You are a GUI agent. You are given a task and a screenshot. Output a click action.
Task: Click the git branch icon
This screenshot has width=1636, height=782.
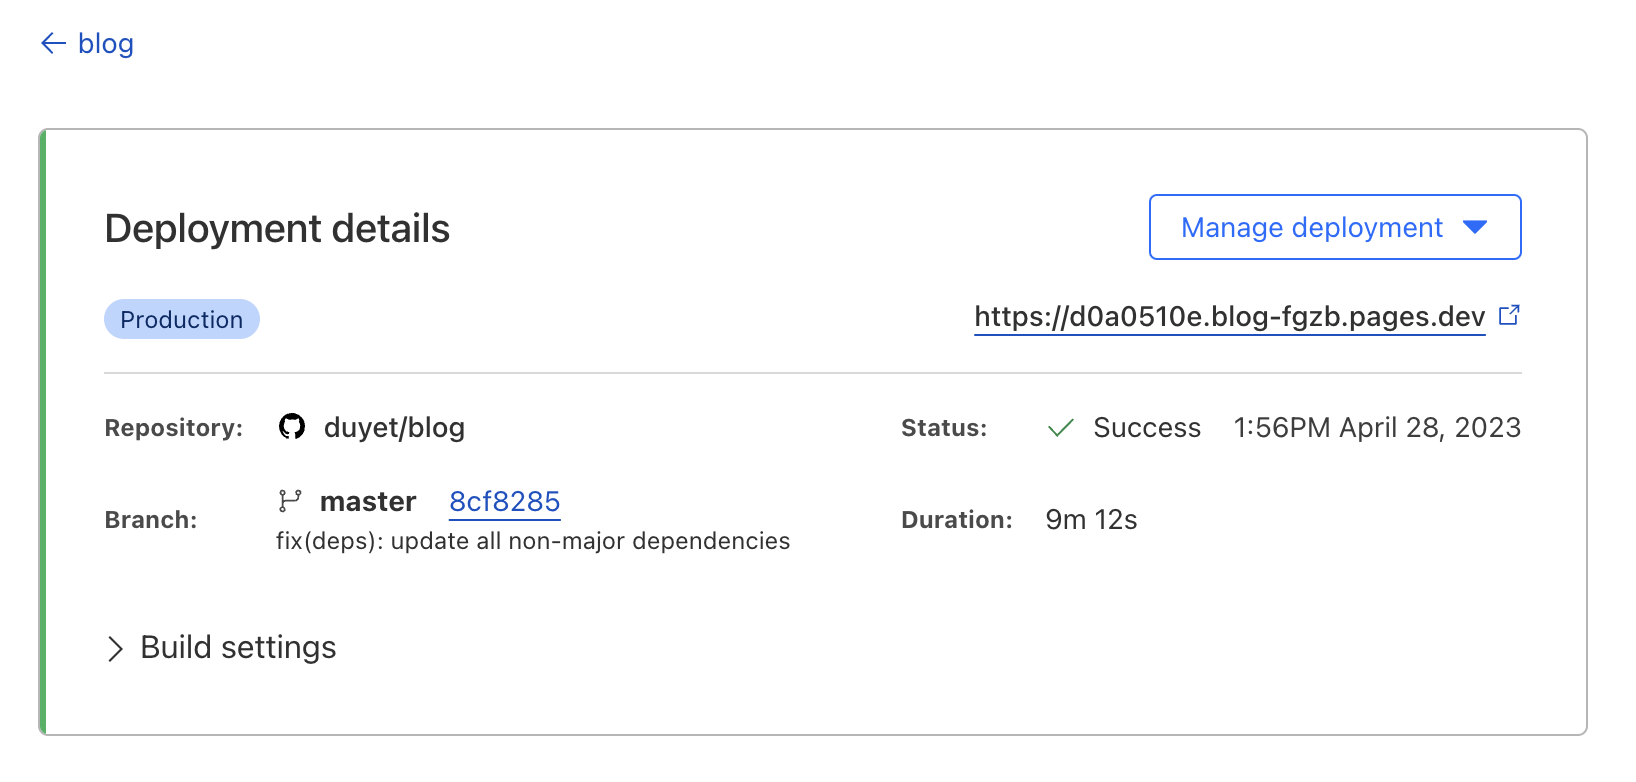[x=290, y=501]
